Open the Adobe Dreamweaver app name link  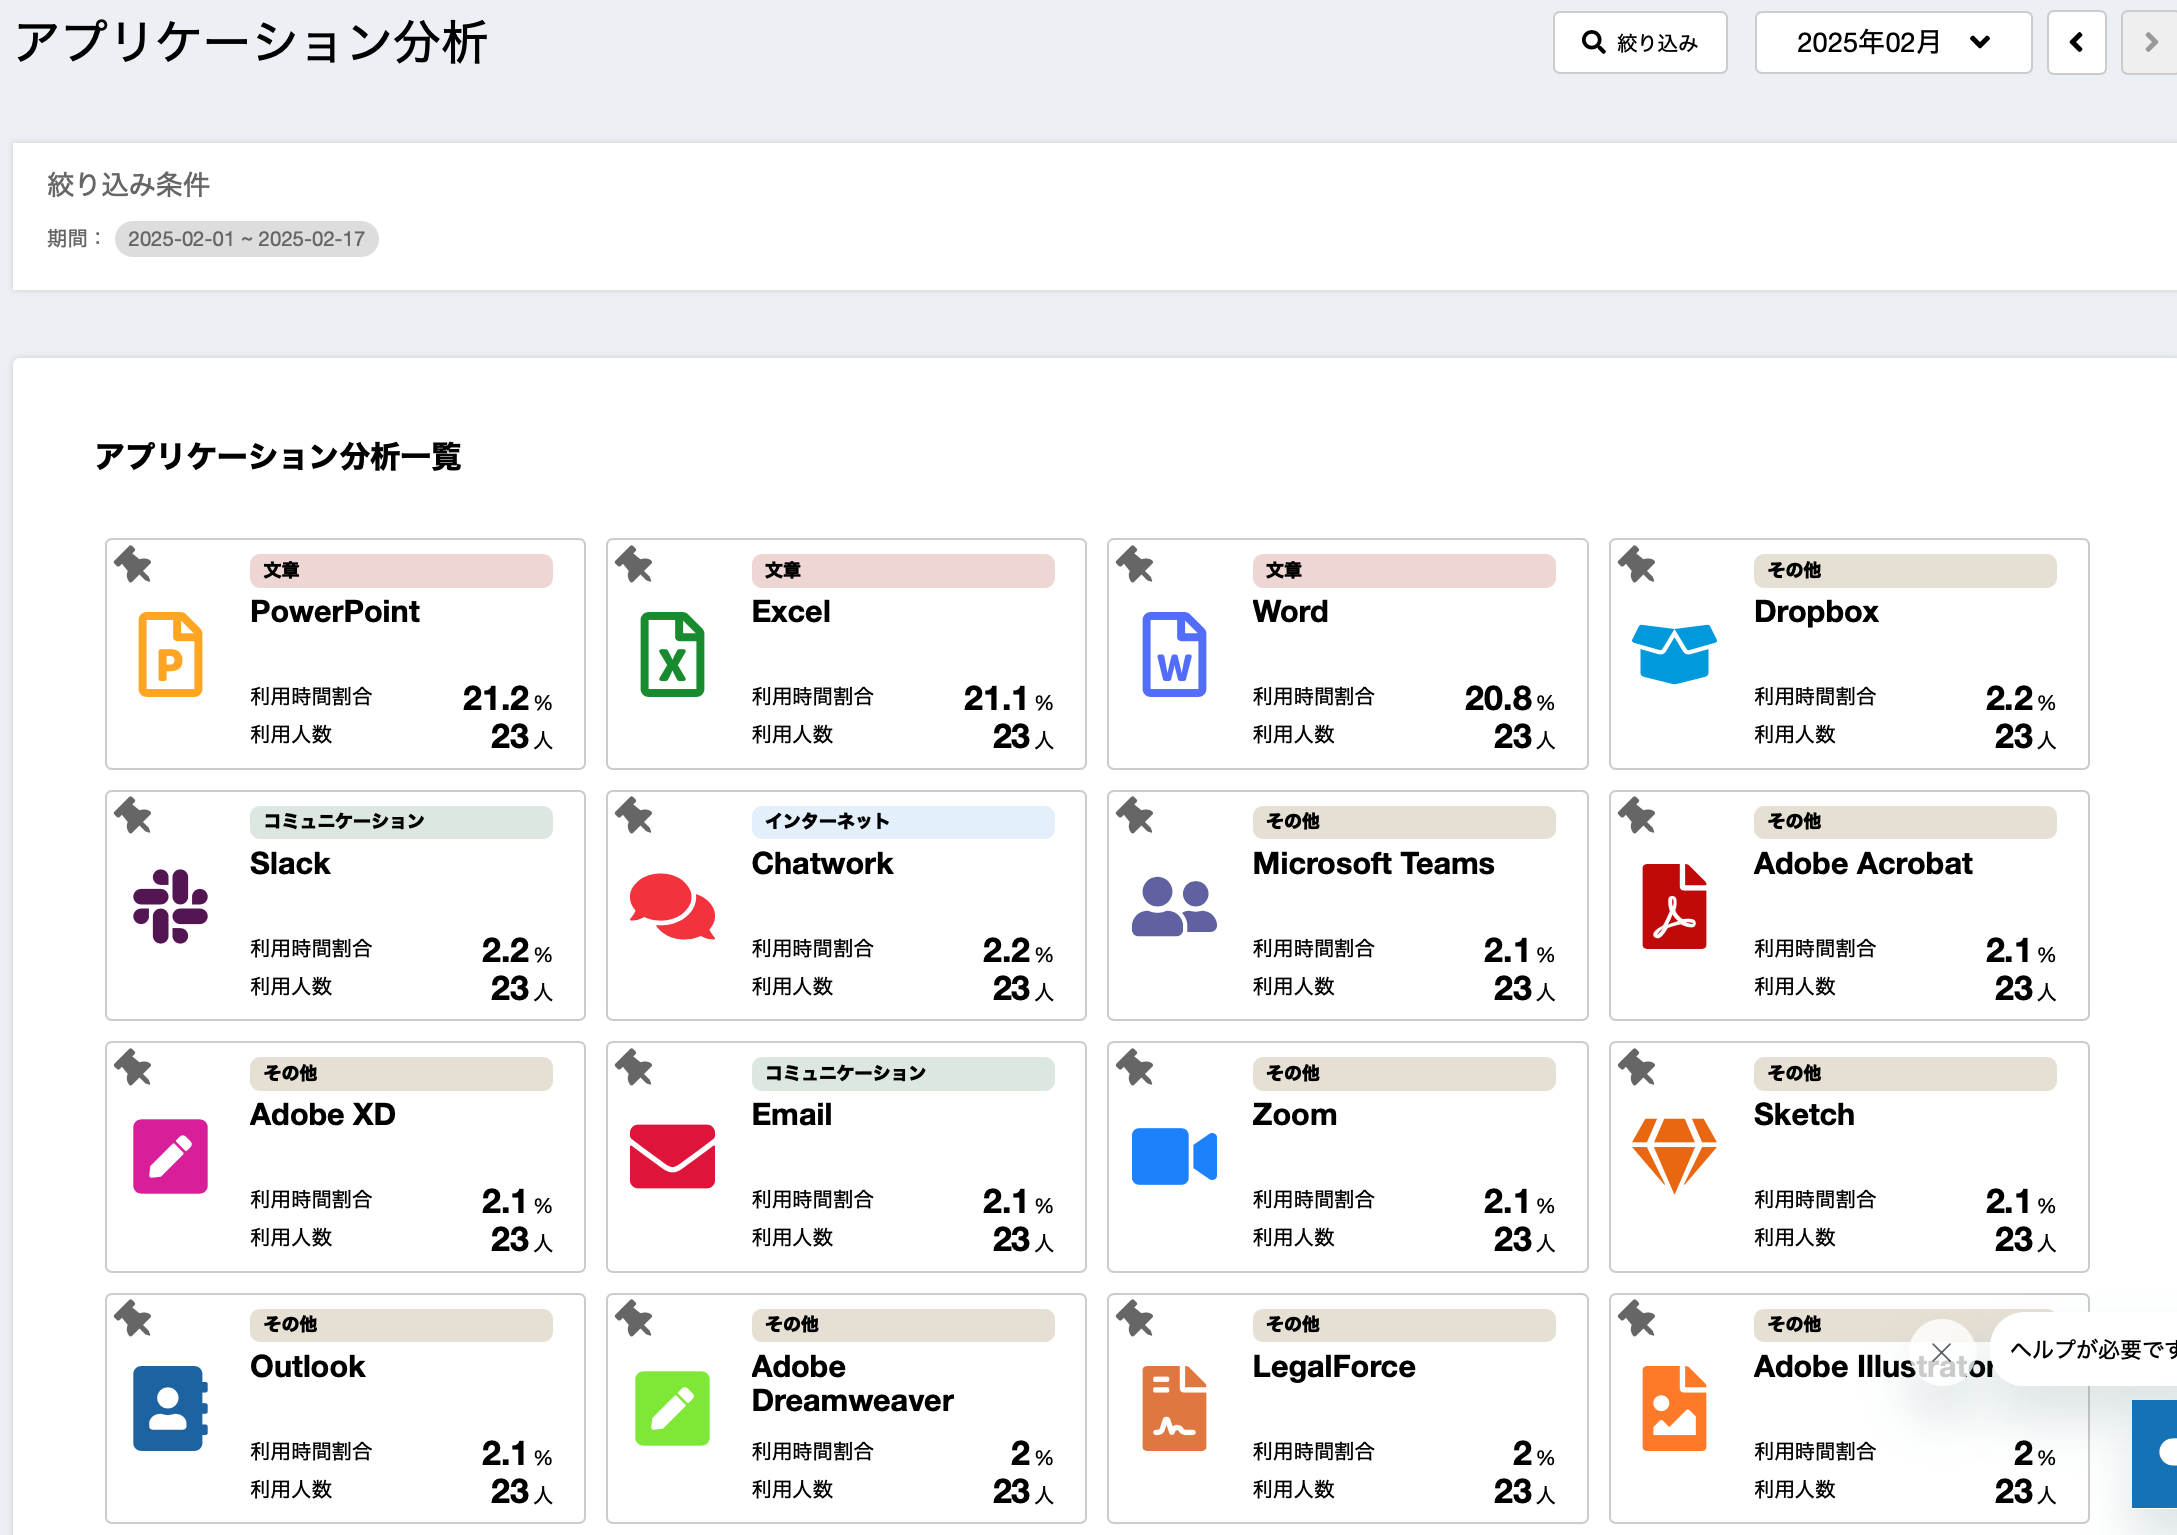(852, 1384)
